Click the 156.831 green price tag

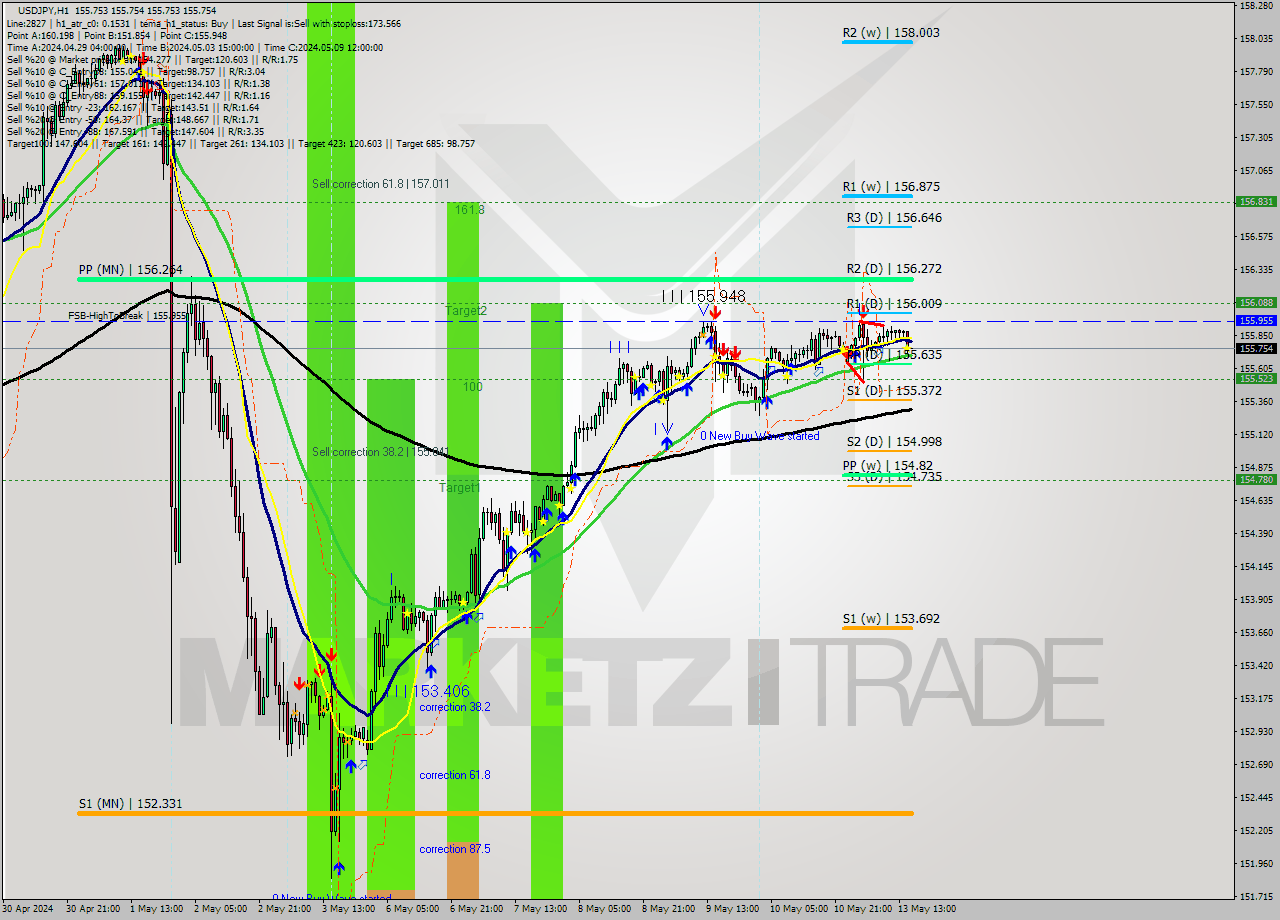tap(1256, 202)
